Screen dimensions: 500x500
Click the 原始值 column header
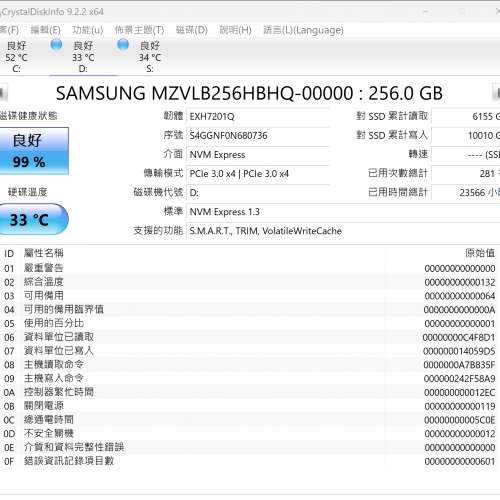pos(480,253)
